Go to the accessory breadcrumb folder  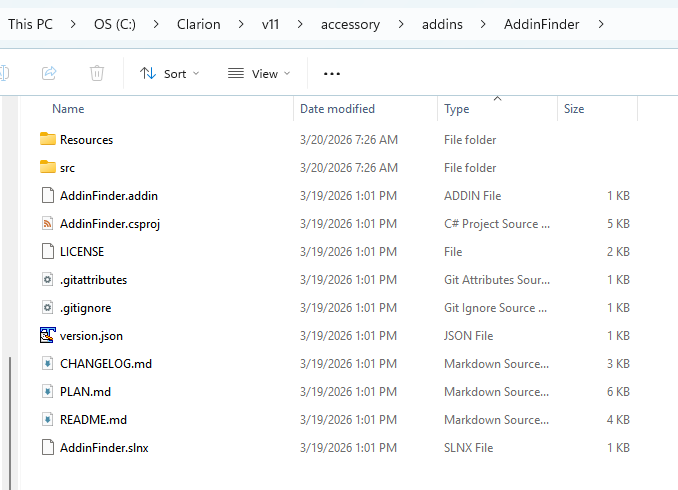350,24
